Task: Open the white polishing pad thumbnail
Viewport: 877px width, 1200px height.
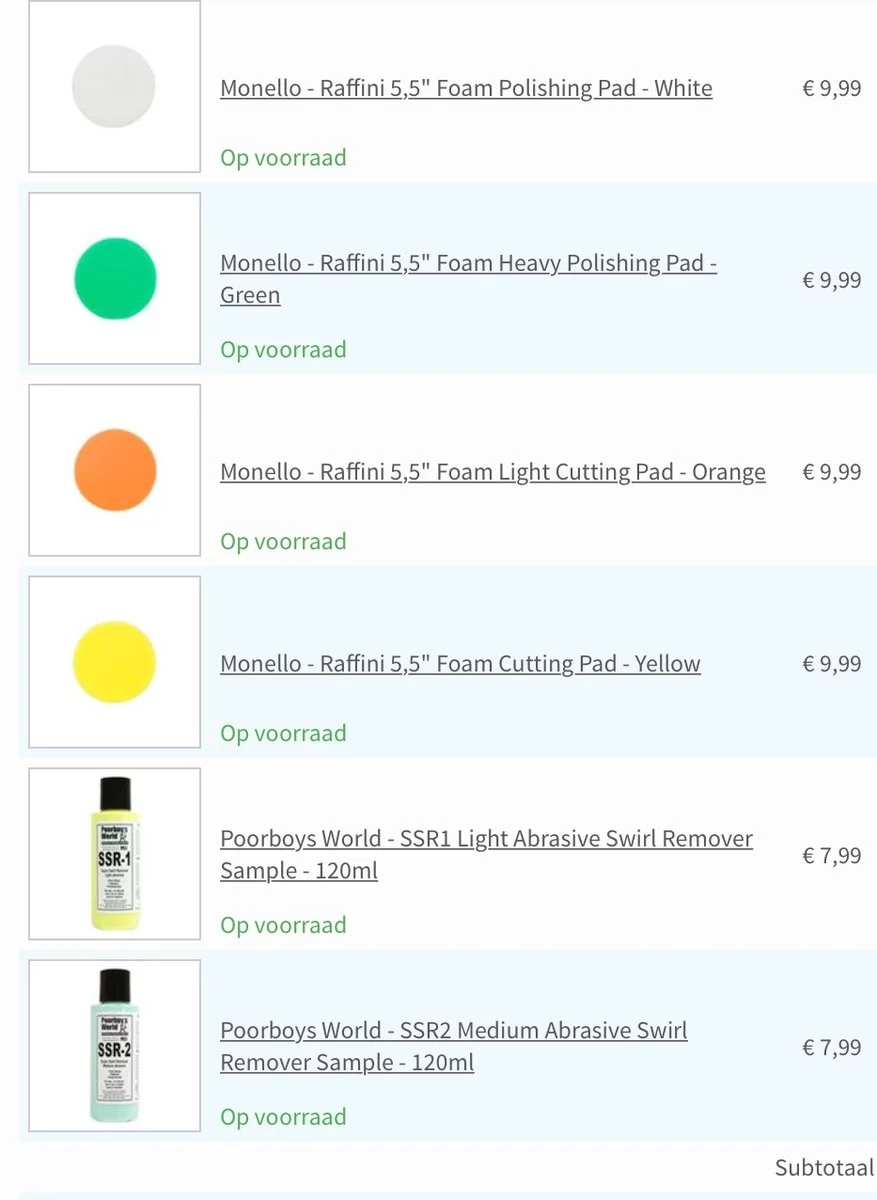Action: (x=114, y=87)
